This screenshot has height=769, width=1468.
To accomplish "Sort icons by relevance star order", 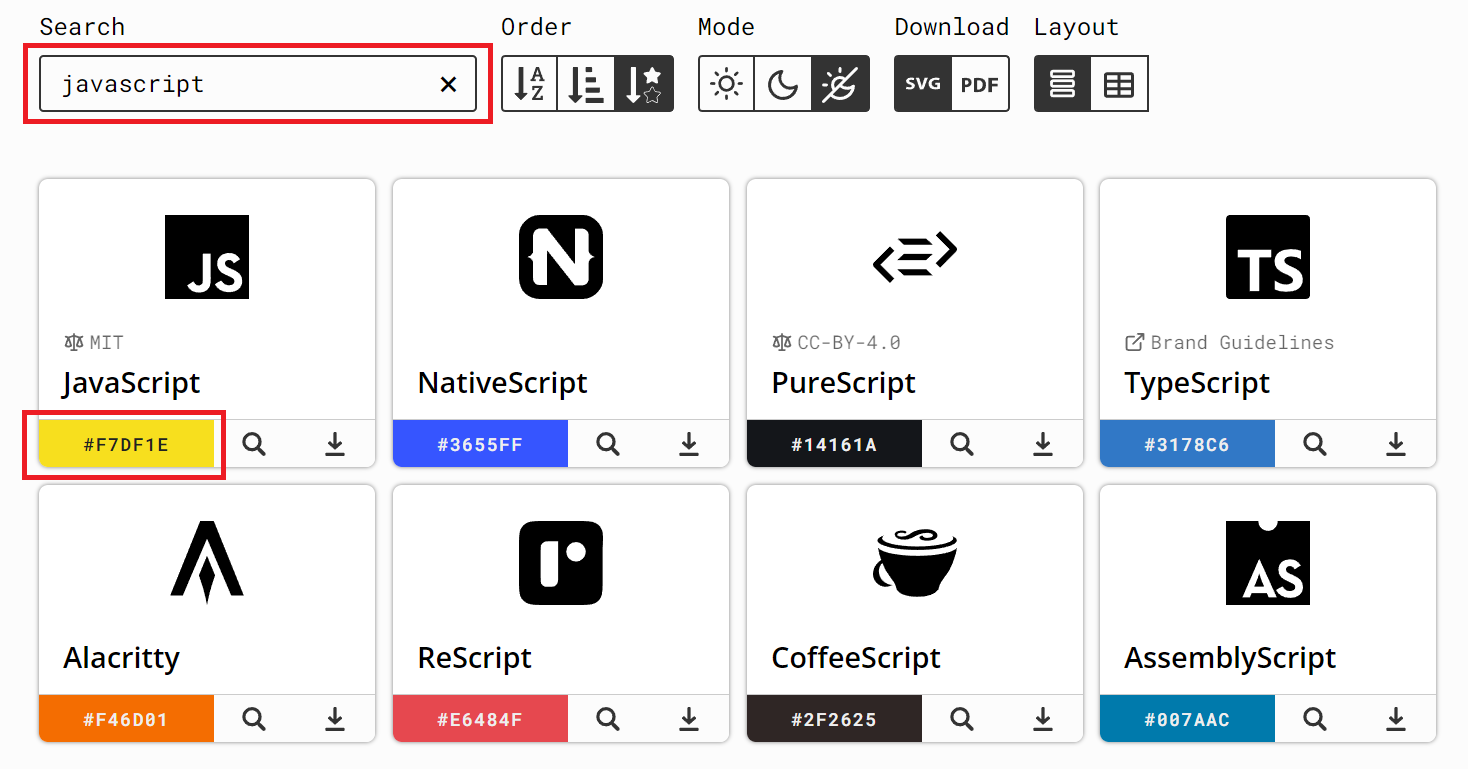I will 644,84.
